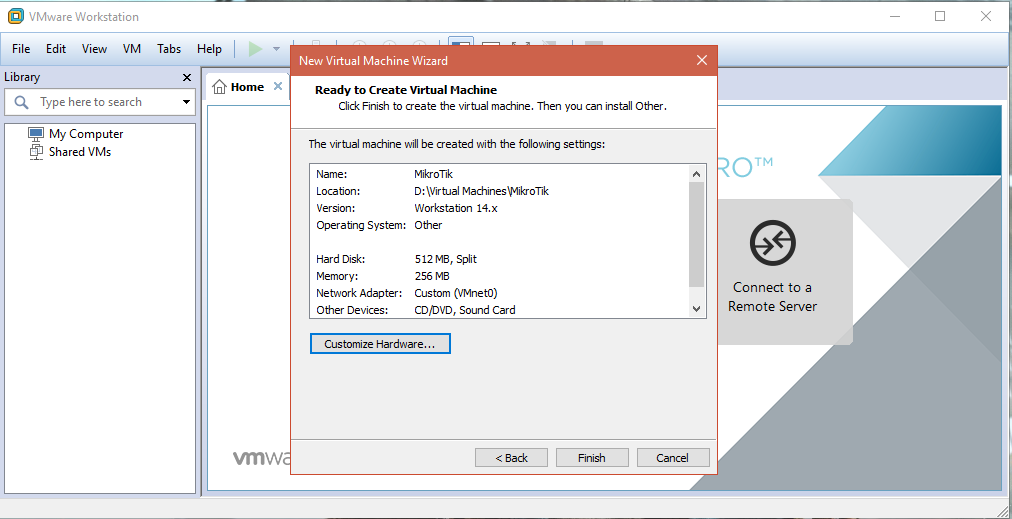Click the Home tab house icon
The height and width of the screenshot is (519, 1012).
pos(219,86)
